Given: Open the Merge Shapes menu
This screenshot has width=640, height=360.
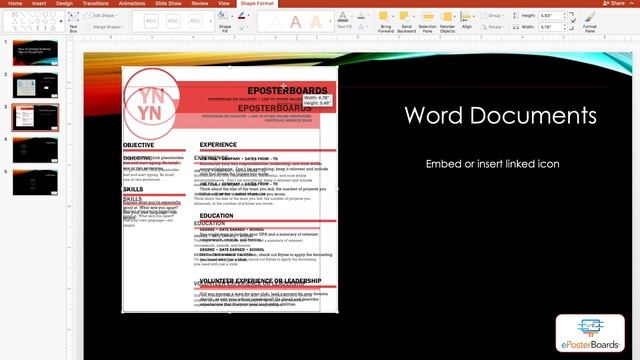Looking at the screenshot, I should [105, 27].
